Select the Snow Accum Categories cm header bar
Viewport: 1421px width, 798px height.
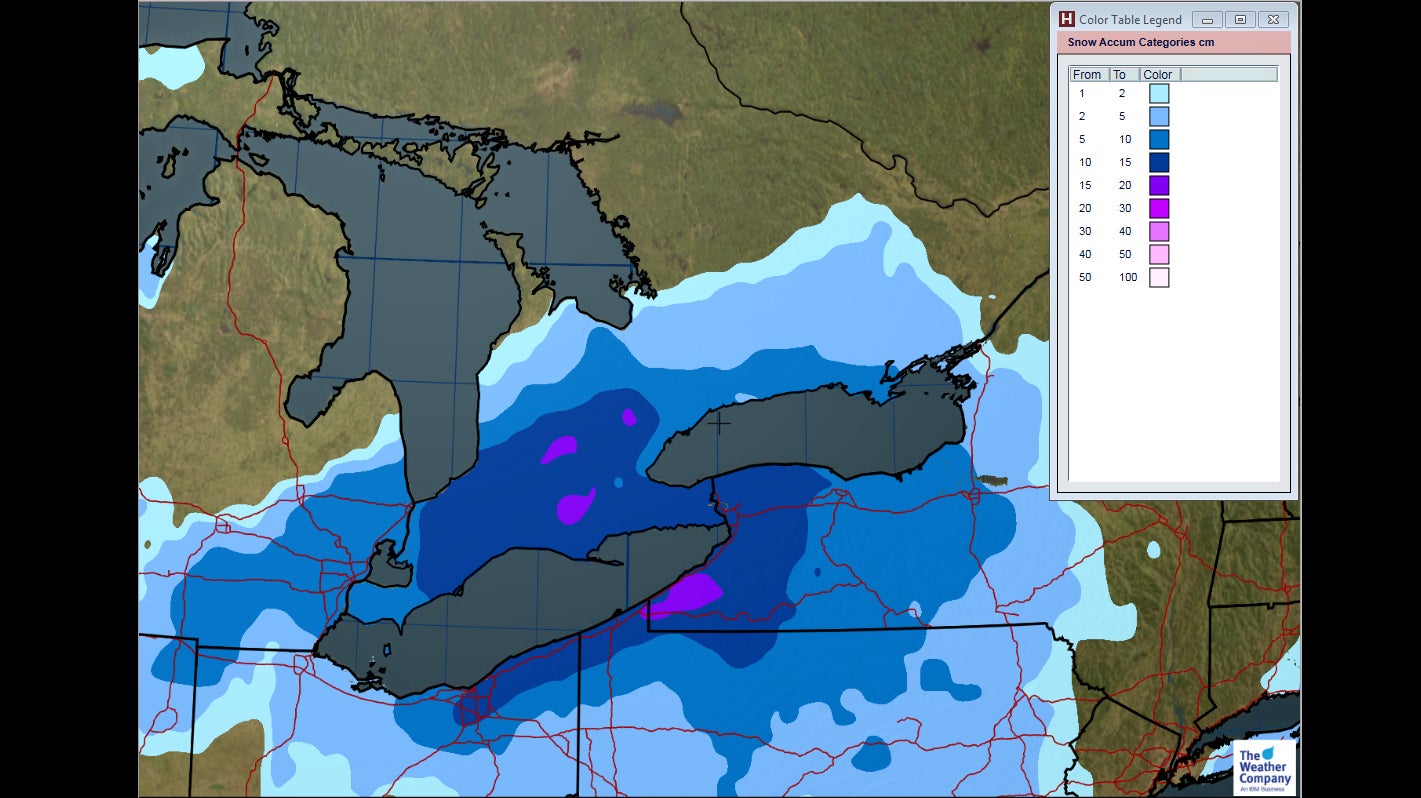click(x=1140, y=42)
